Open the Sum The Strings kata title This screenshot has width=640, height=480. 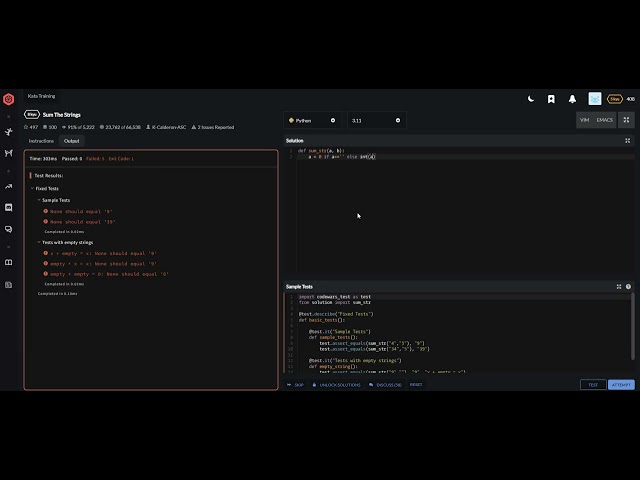pyautogui.click(x=62, y=115)
